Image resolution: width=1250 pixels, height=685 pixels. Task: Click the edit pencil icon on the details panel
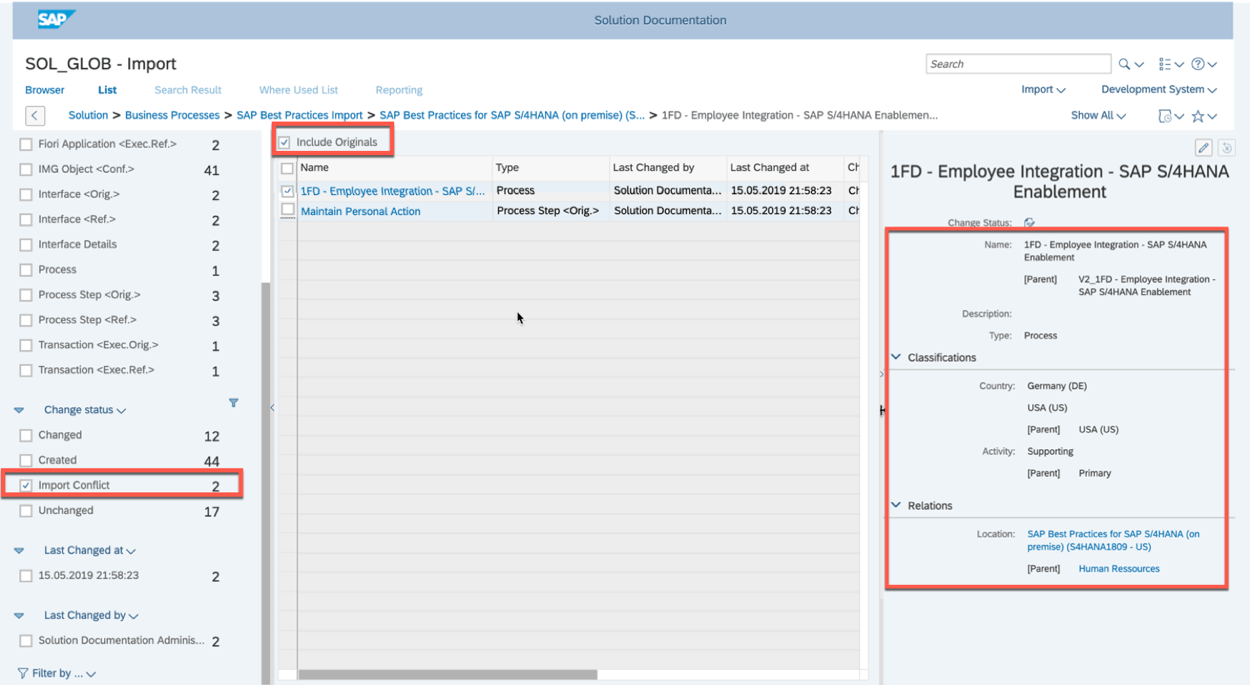pos(1203,146)
